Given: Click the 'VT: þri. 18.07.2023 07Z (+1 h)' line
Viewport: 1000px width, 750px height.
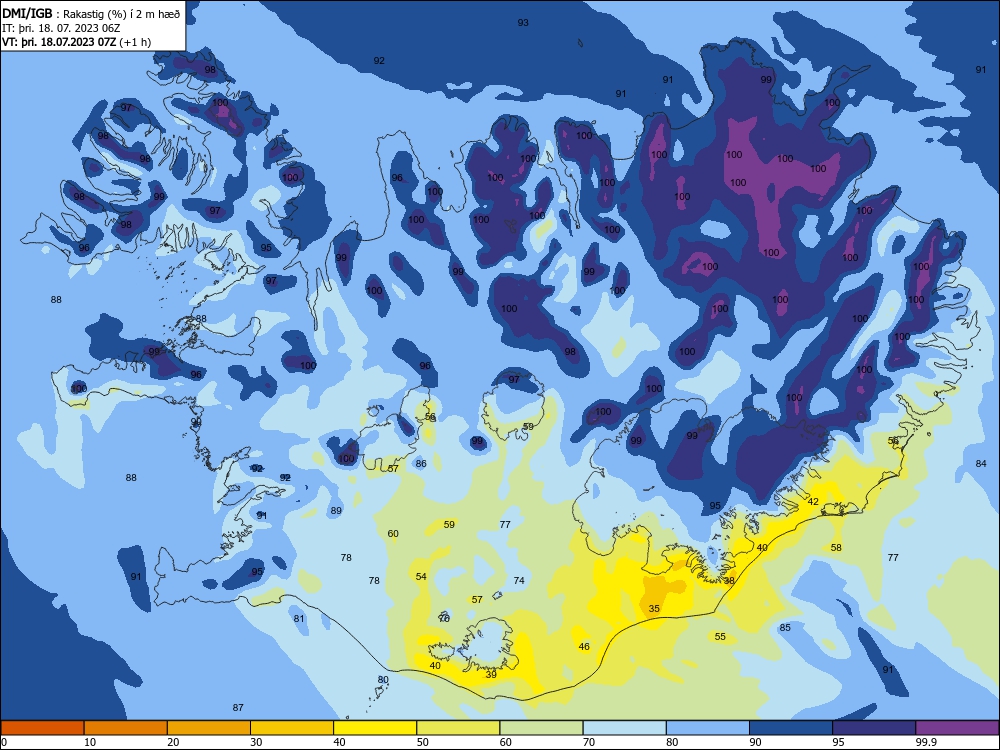Looking at the screenshot, I should 77,42.
